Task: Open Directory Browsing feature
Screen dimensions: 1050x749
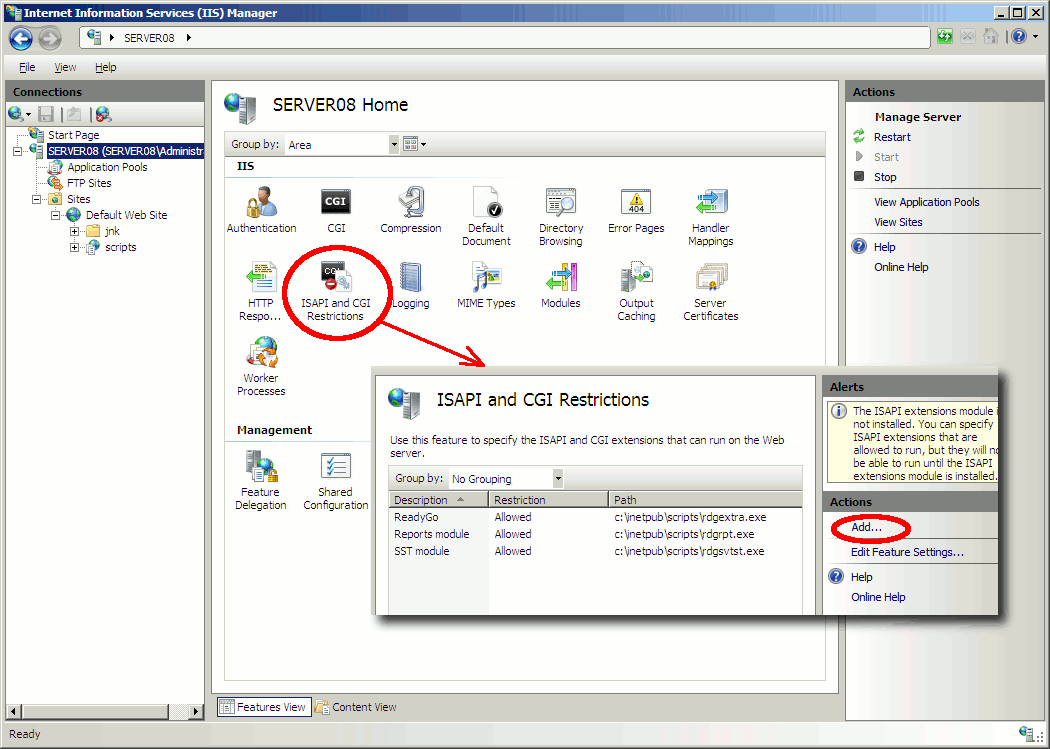Action: point(560,216)
